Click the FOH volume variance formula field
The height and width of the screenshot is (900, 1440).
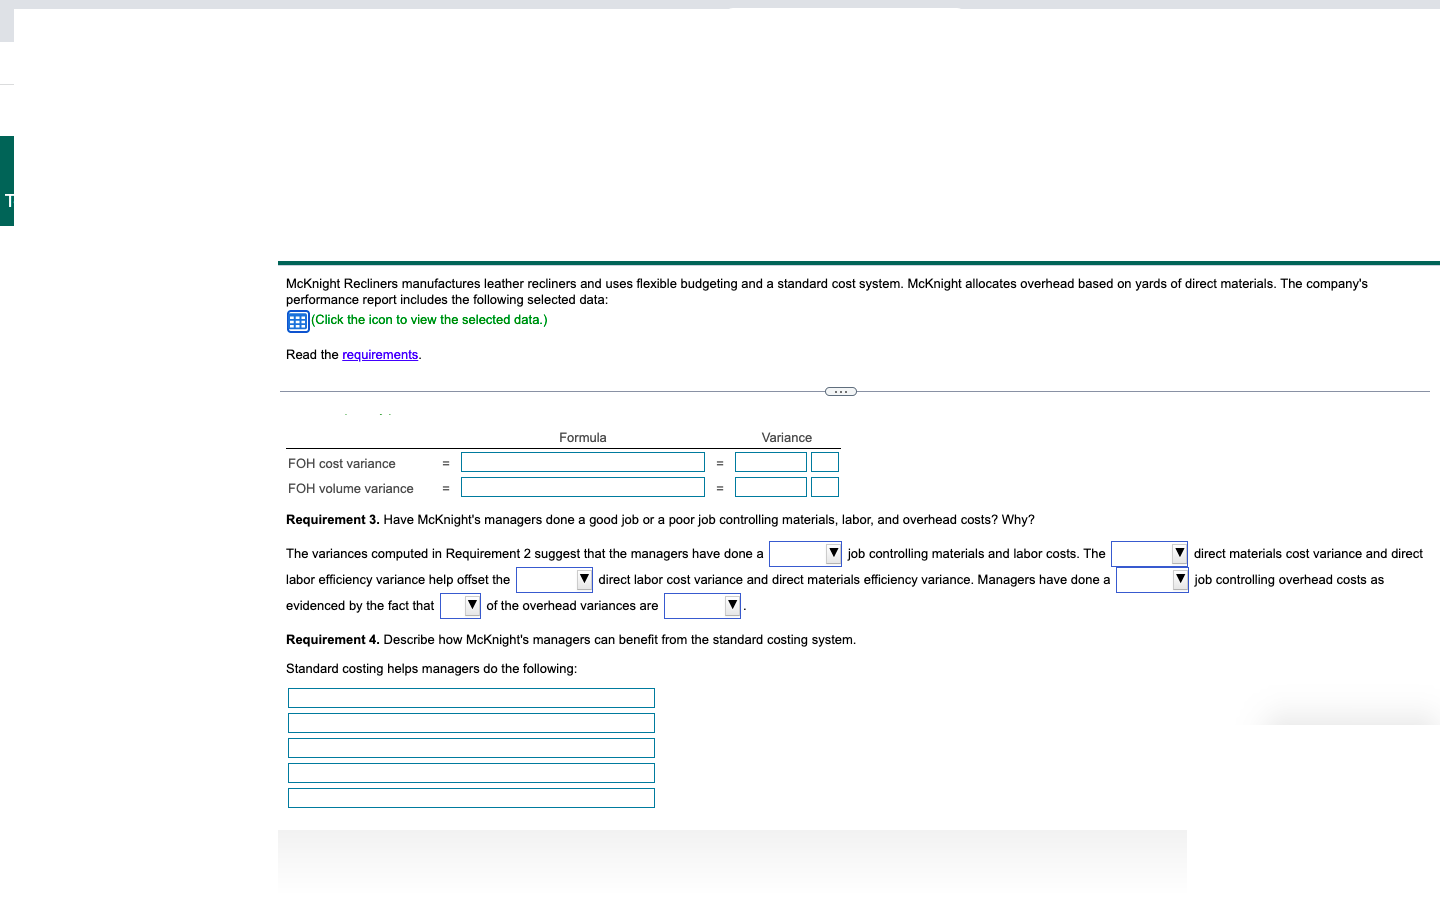point(583,487)
